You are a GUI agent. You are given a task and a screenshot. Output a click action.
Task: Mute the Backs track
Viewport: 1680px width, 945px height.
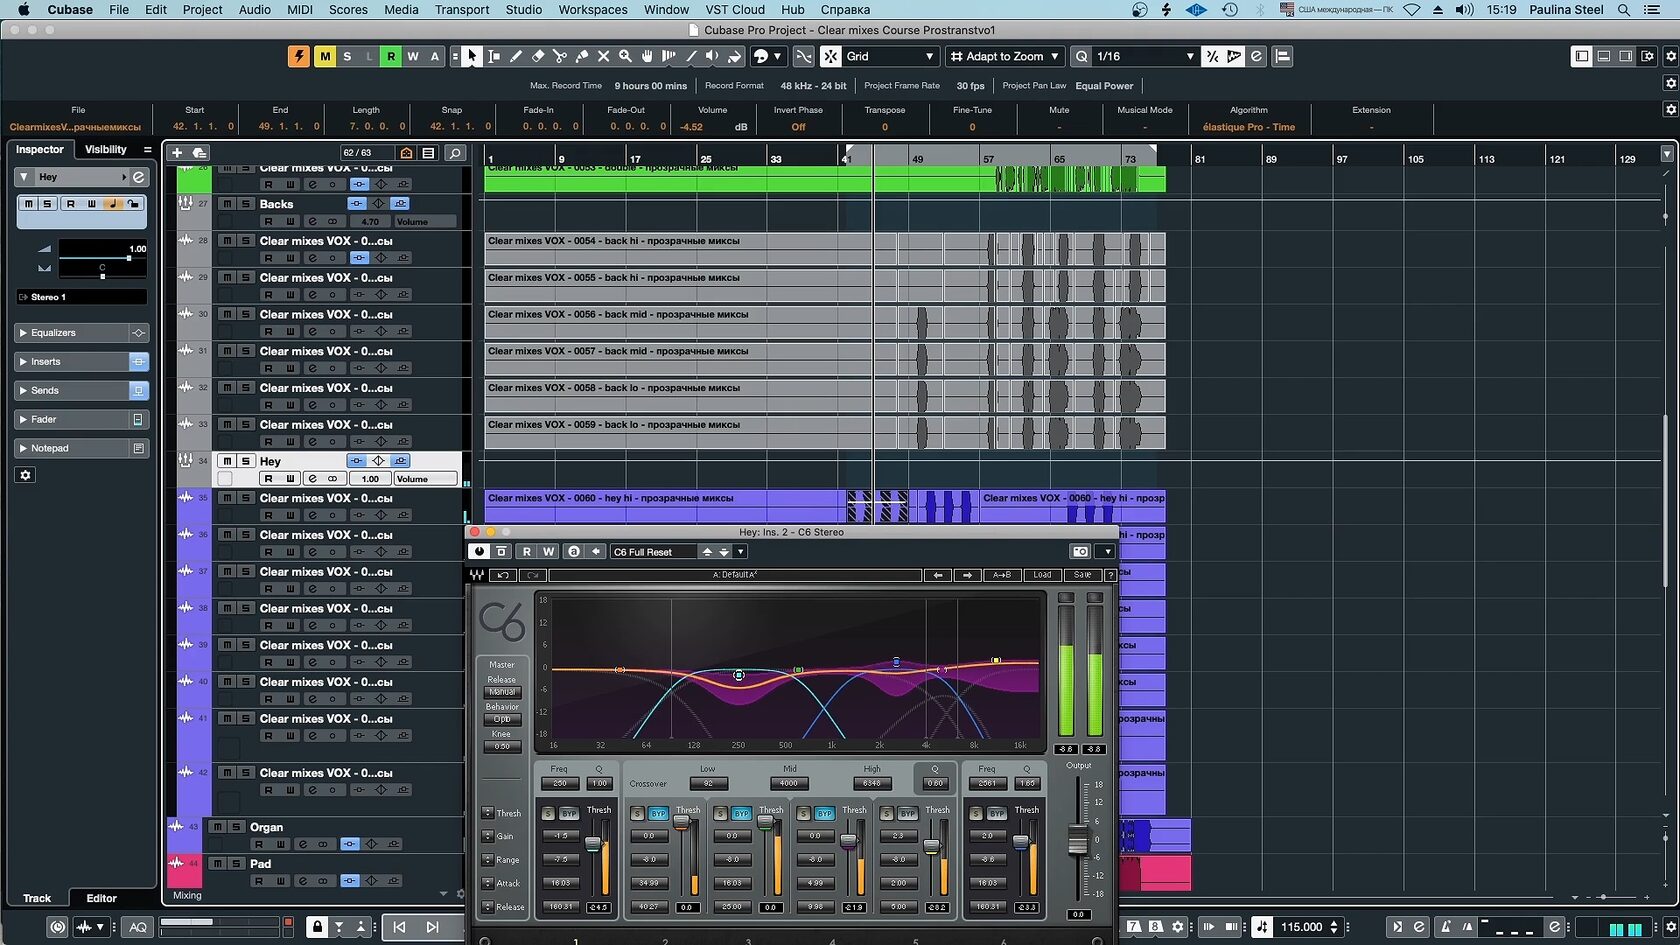coord(227,204)
